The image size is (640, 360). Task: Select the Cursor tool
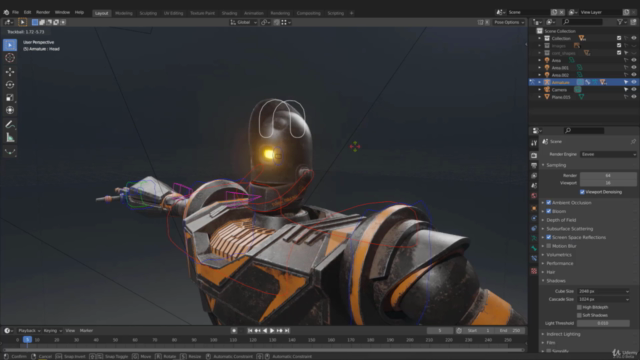pos(10,58)
